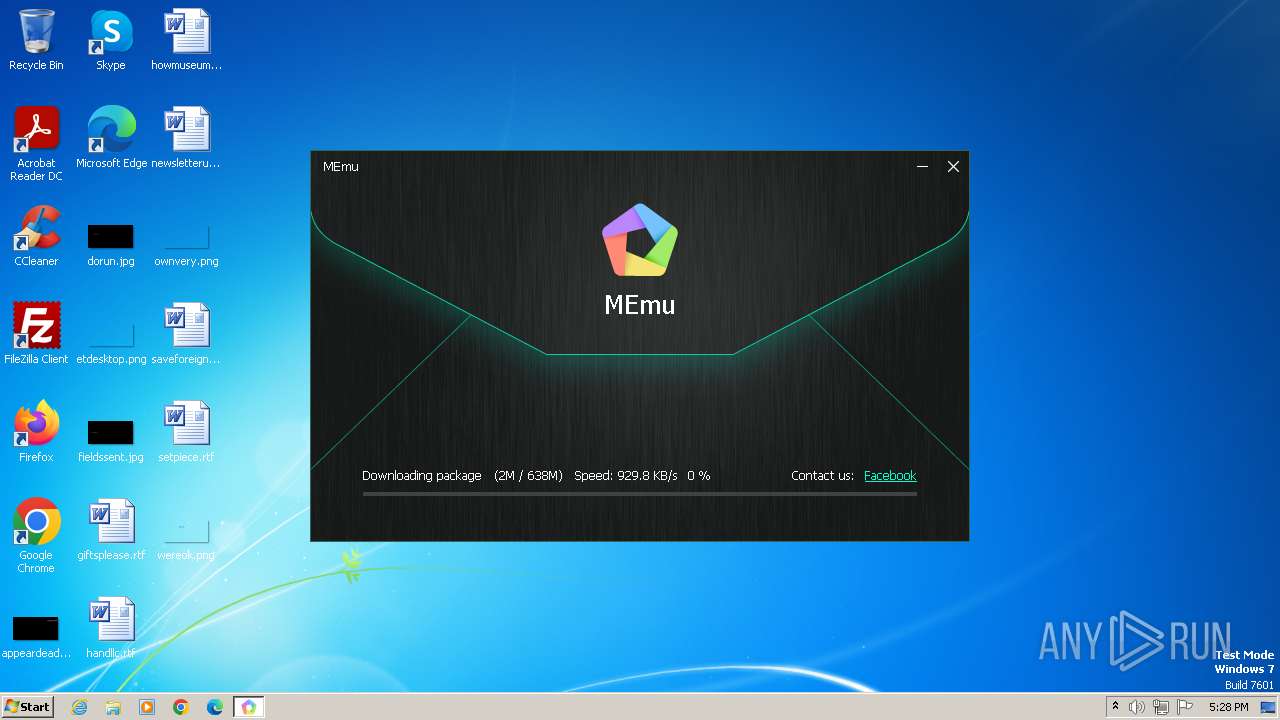Select the howmuseum Word document icon

point(186,40)
